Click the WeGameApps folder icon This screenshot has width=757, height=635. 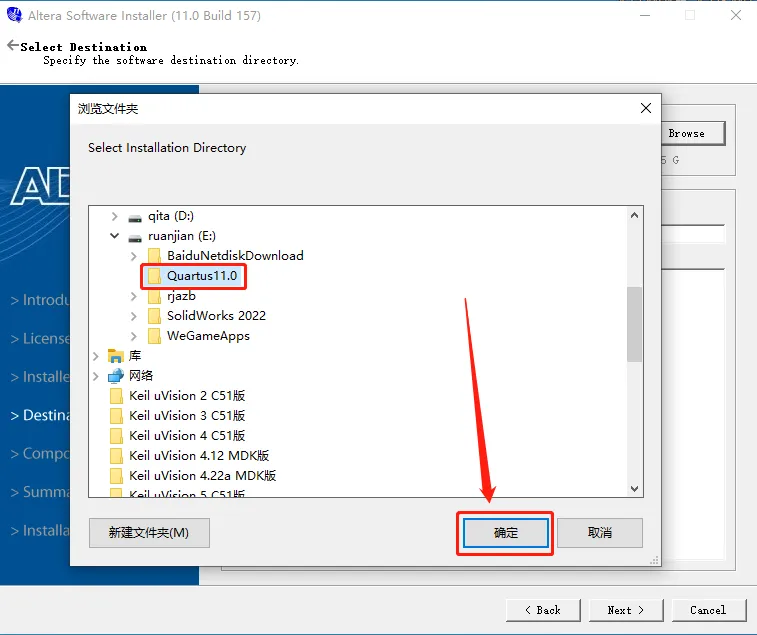click(154, 336)
